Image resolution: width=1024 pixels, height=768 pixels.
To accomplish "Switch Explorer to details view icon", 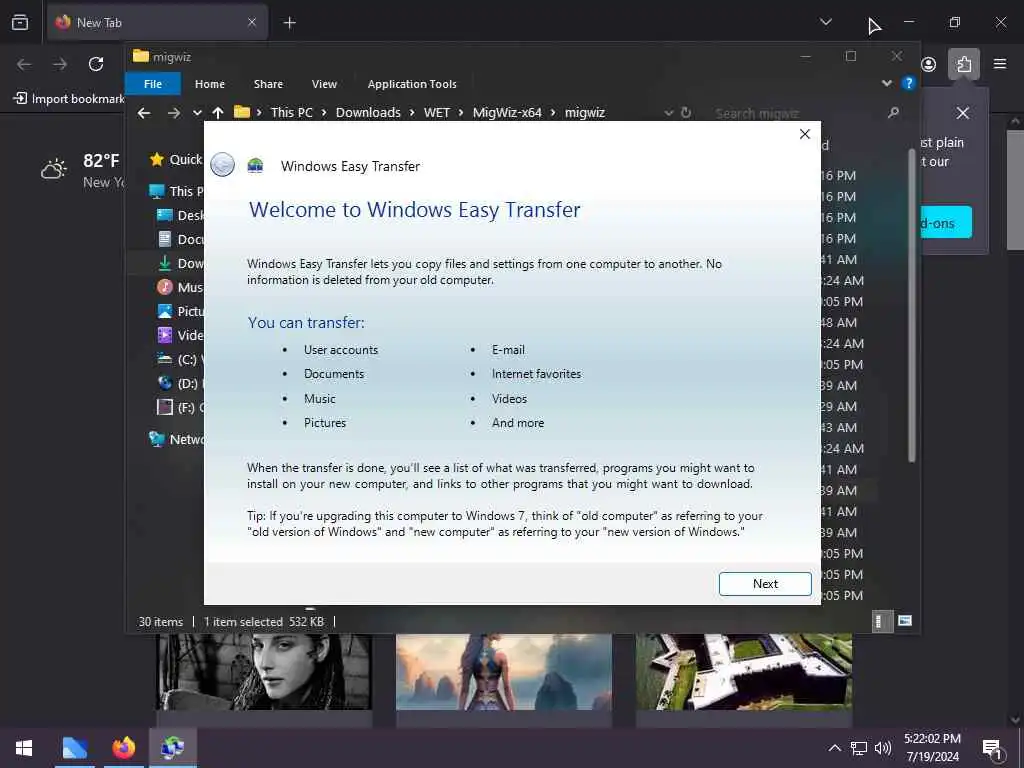I will click(x=882, y=621).
